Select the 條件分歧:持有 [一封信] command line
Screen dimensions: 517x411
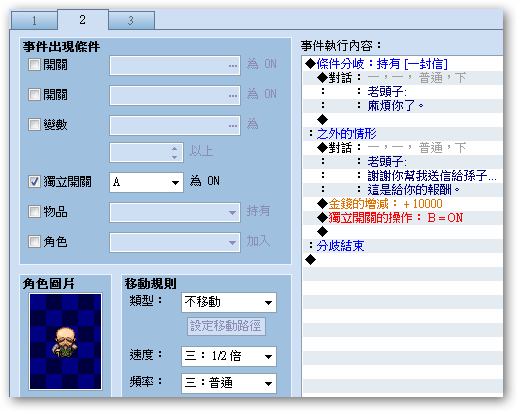[403, 64]
